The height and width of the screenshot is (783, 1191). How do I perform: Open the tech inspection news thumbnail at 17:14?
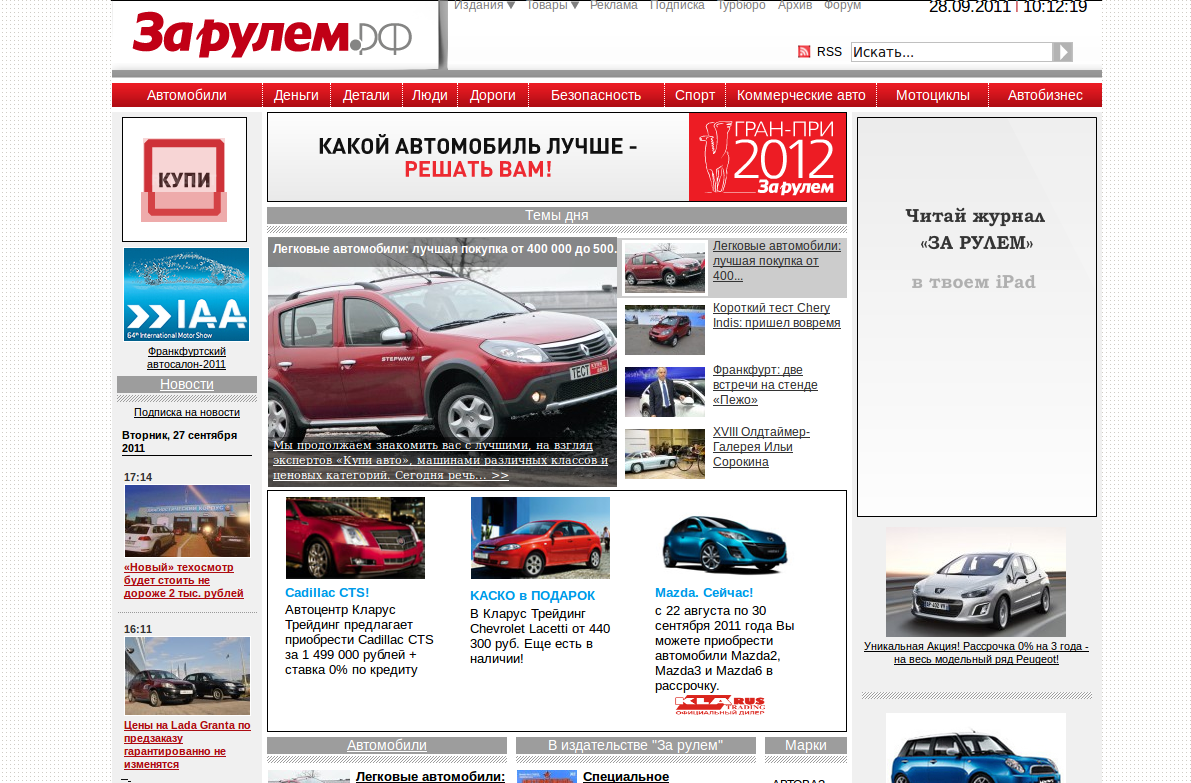187,521
